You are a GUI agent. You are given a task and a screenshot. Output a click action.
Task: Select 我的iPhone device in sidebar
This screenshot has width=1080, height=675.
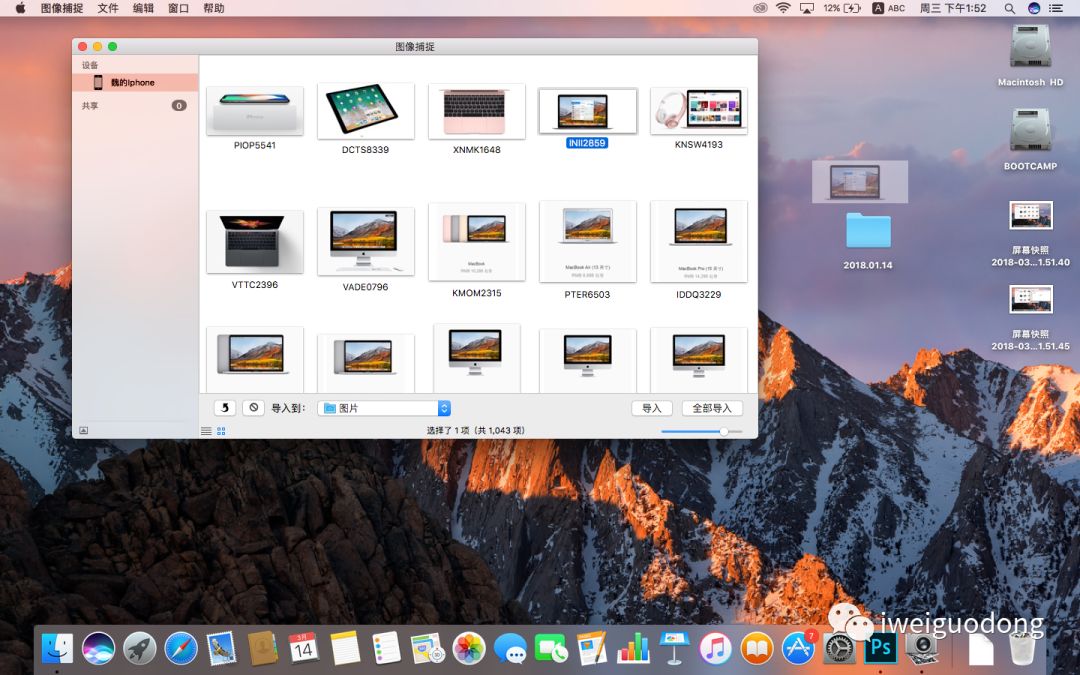(x=132, y=83)
